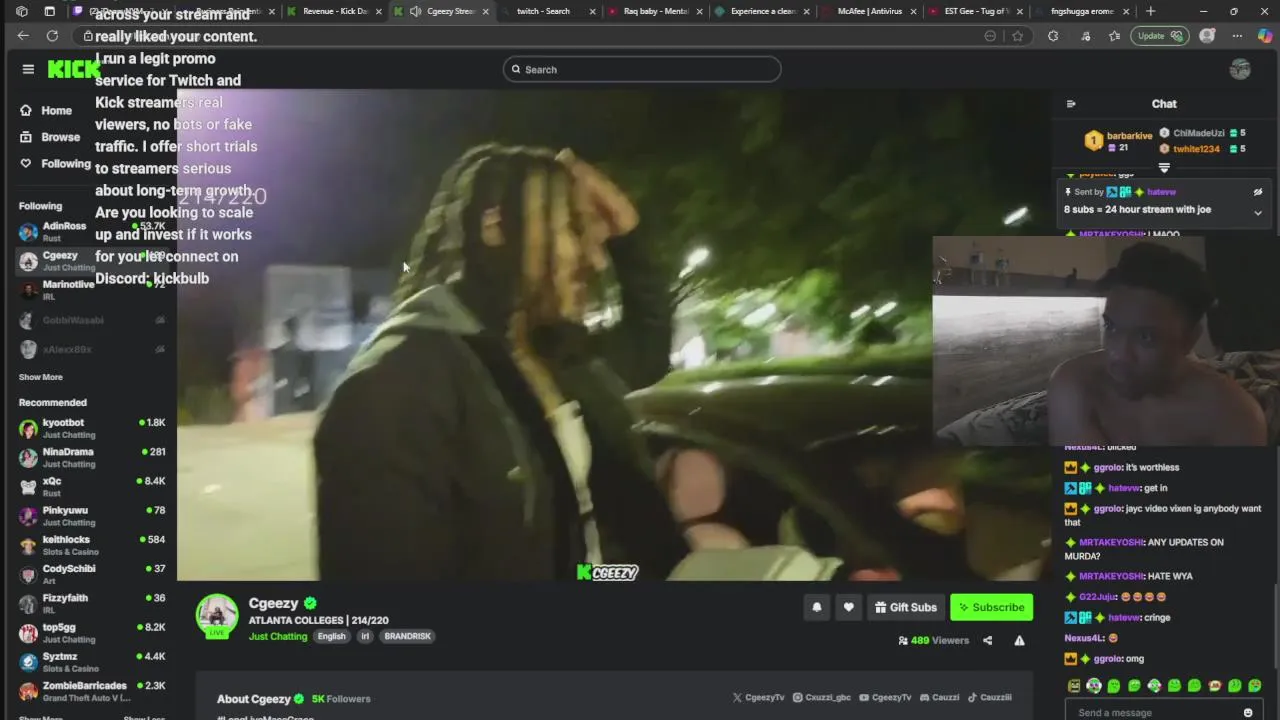Screen dimensions: 1280x720
Task: Go to Home in sidebar
Action: [x=46, y=110]
